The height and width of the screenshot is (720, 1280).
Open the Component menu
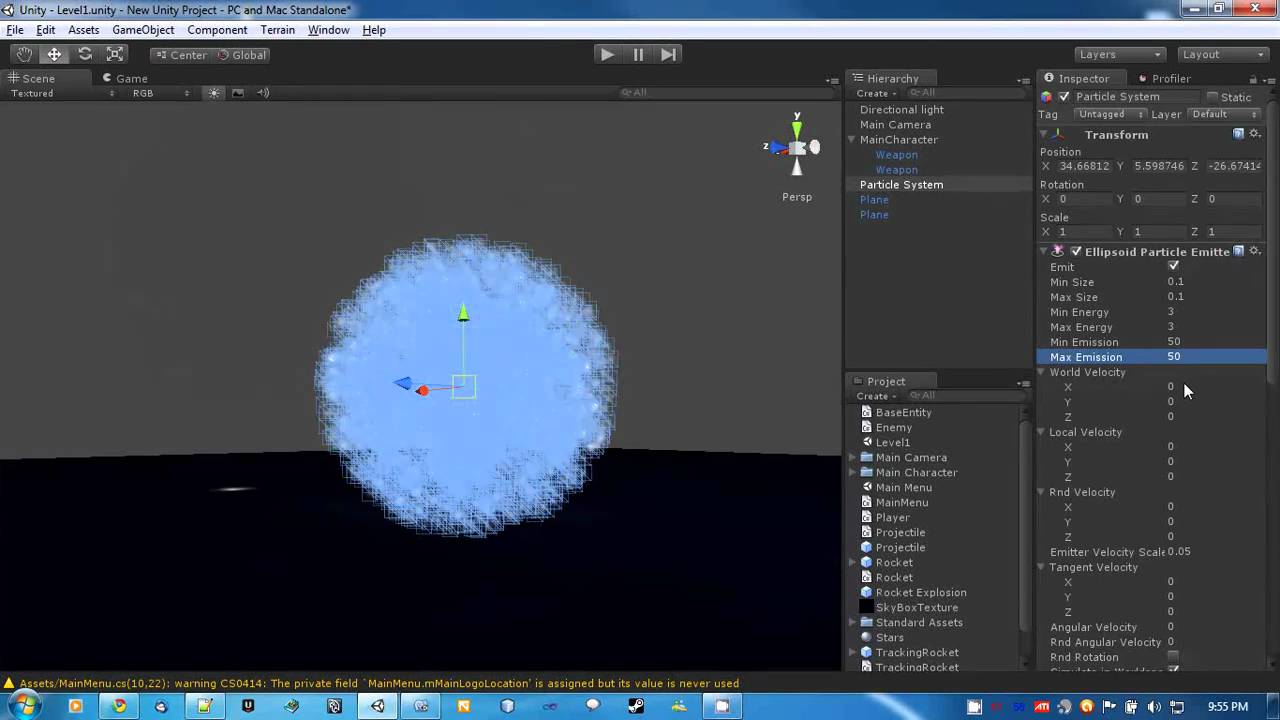pyautogui.click(x=217, y=30)
